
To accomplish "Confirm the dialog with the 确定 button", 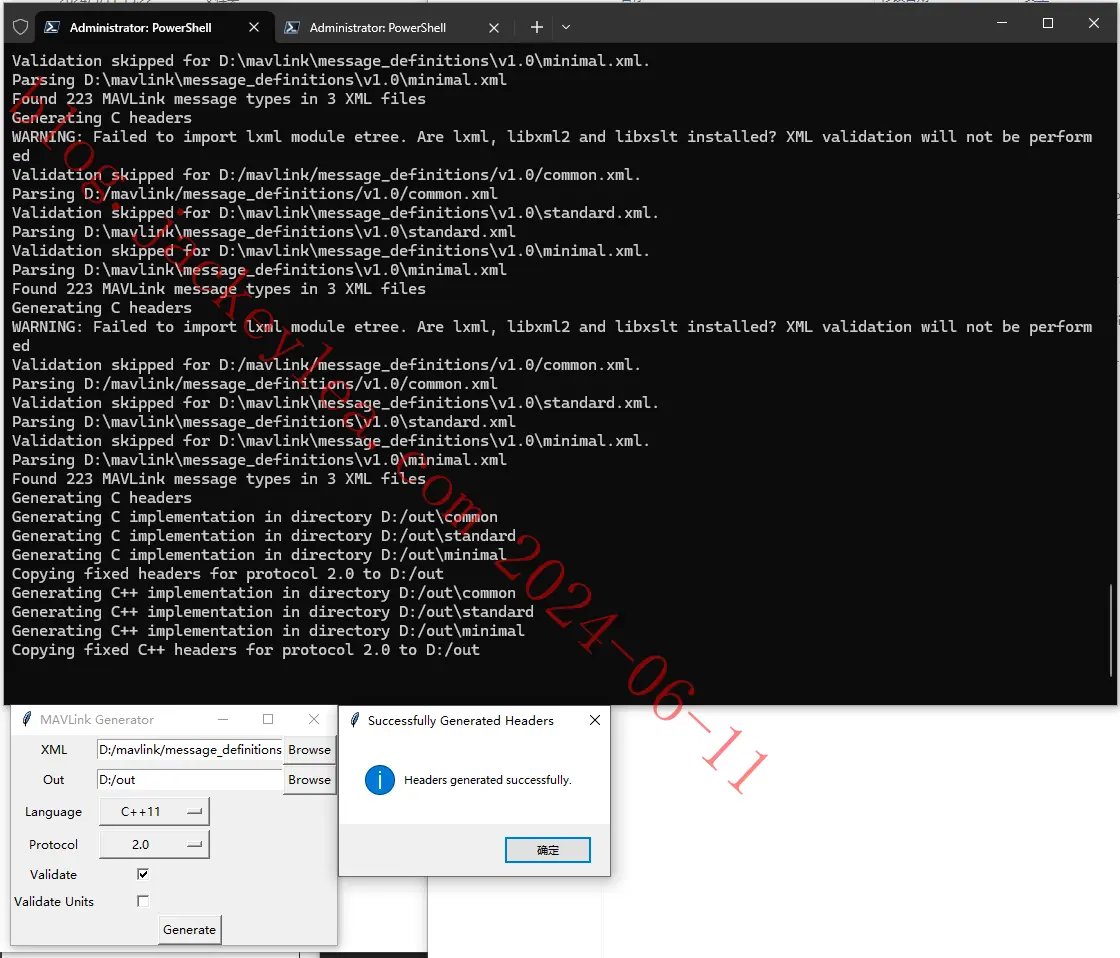I will click(x=547, y=849).
